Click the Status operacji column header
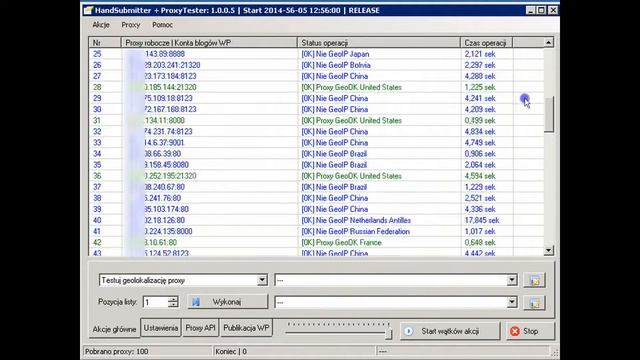The image size is (640, 360). (379, 42)
